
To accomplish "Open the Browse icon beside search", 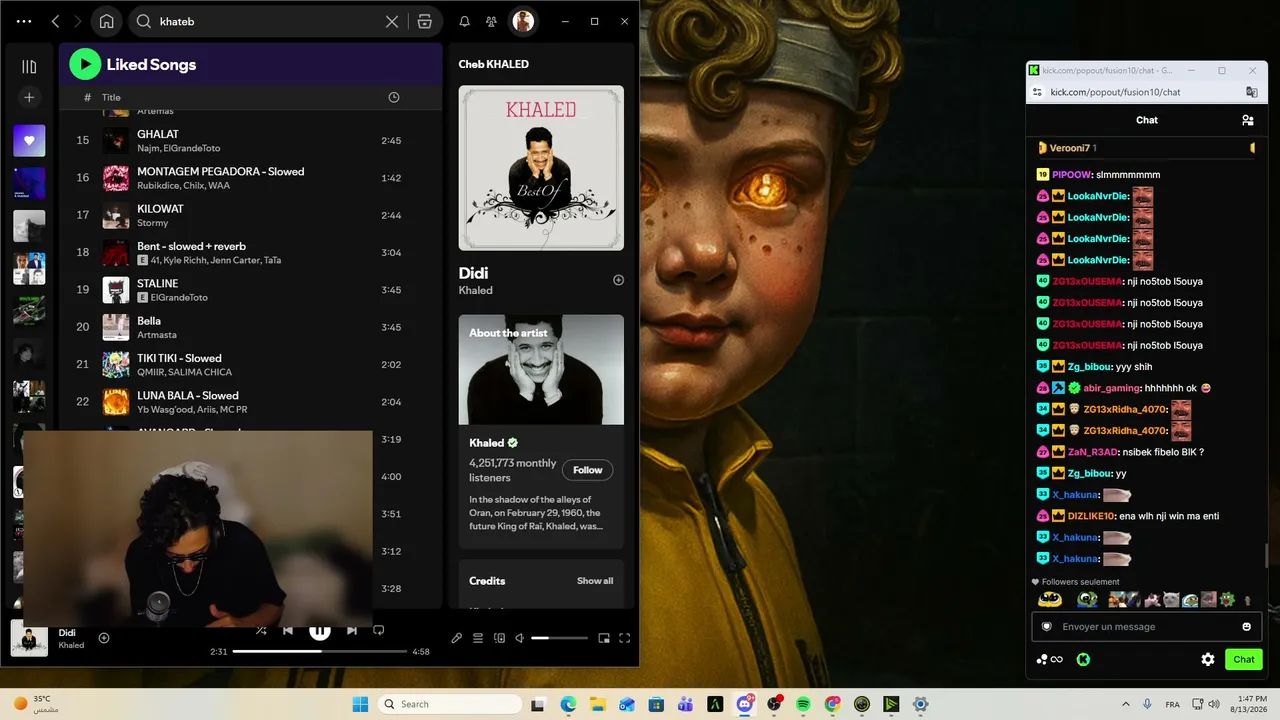I will (x=425, y=21).
